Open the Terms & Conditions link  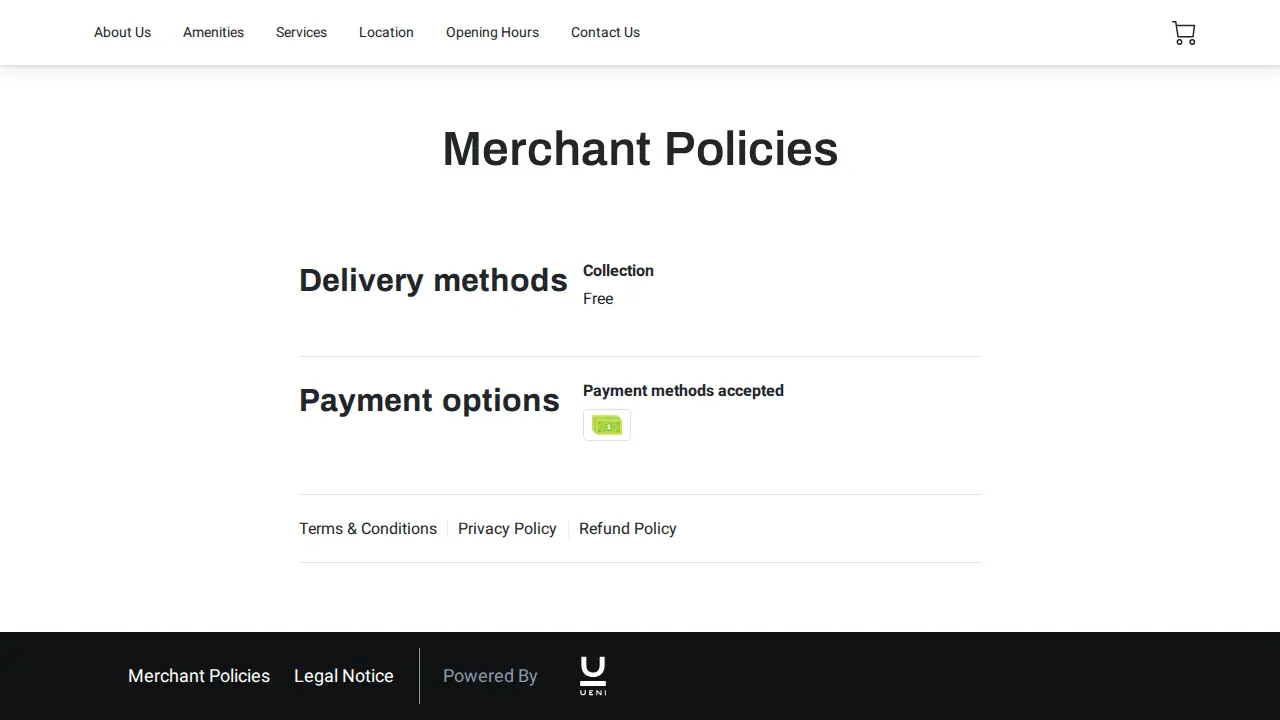[368, 528]
